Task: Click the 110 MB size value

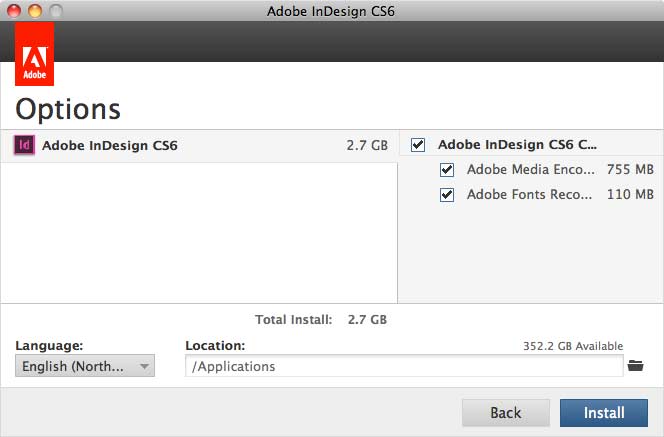Action: click(x=630, y=194)
